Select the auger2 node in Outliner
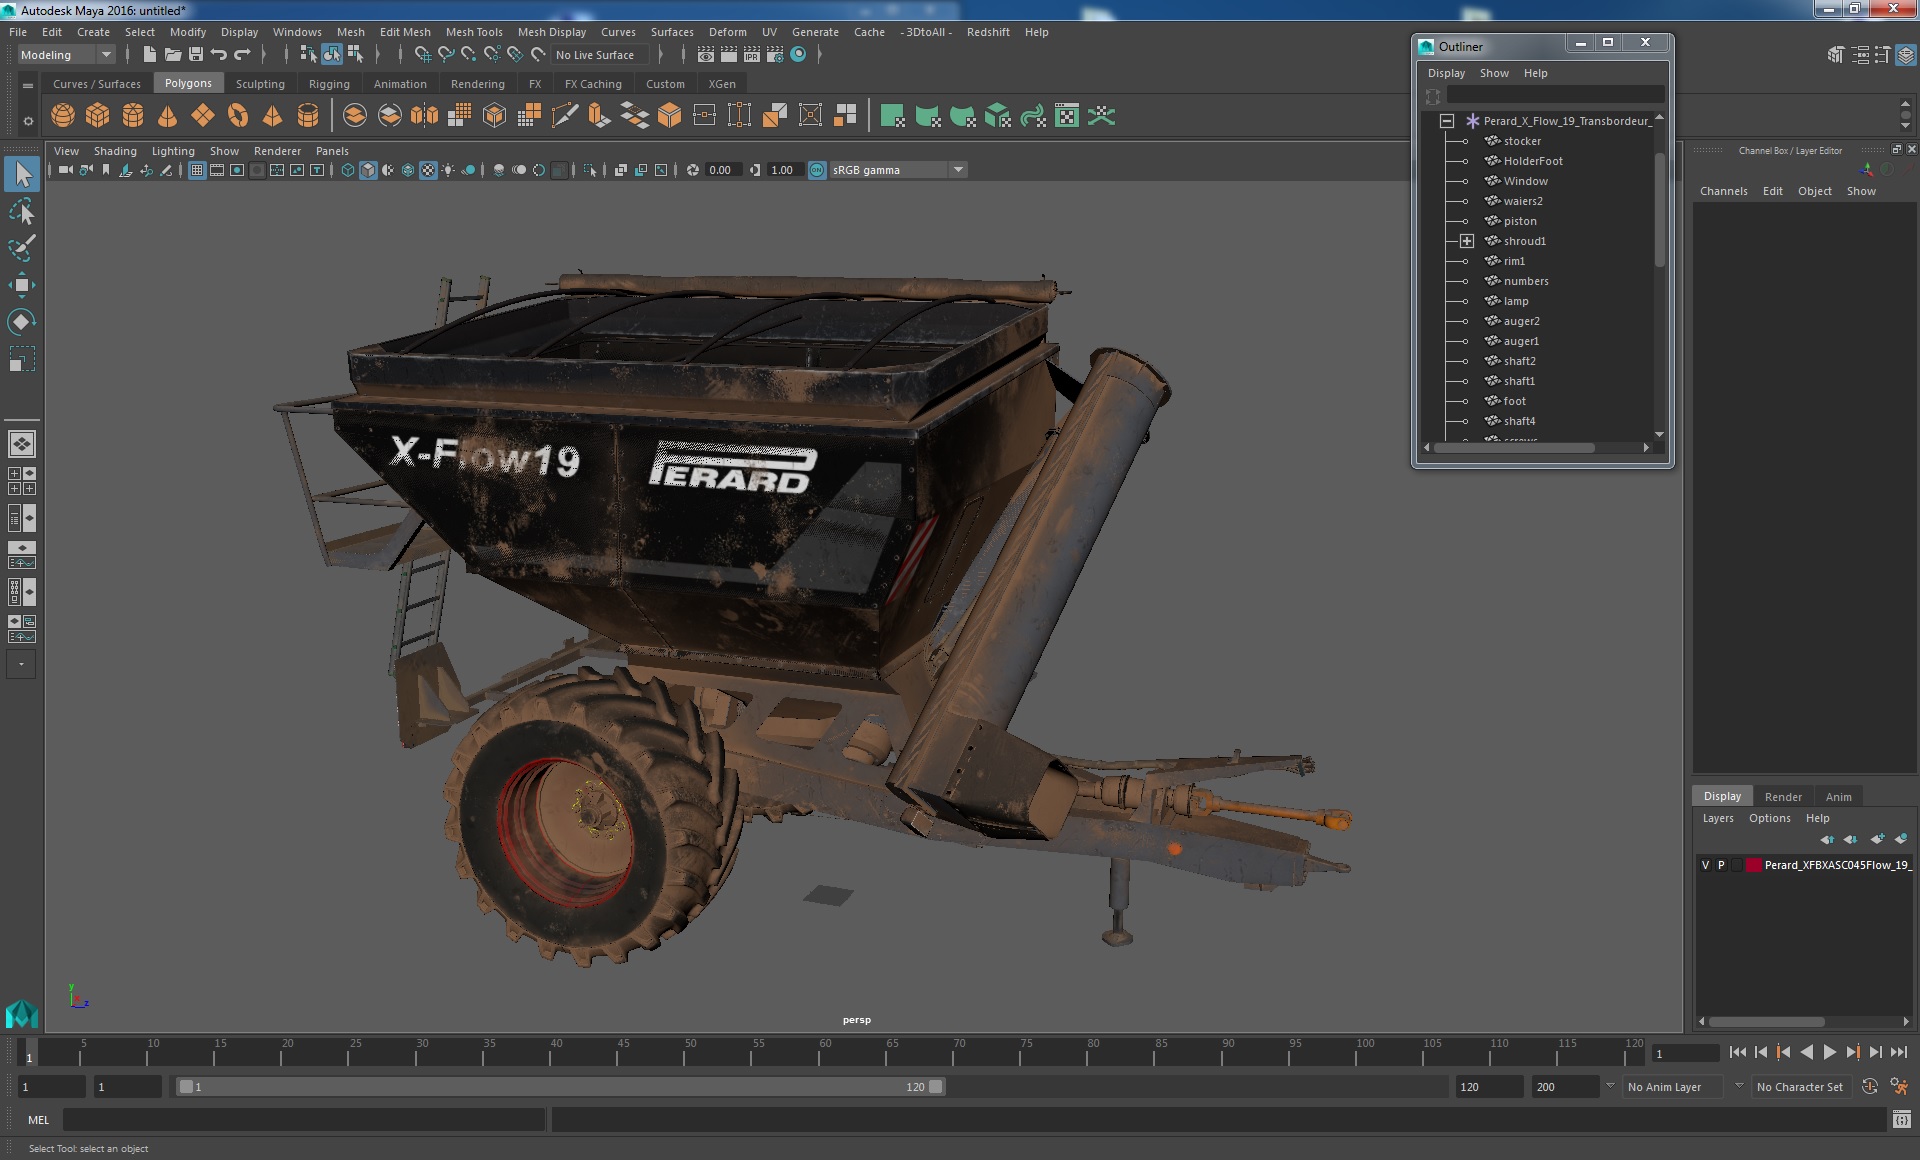 tap(1521, 321)
